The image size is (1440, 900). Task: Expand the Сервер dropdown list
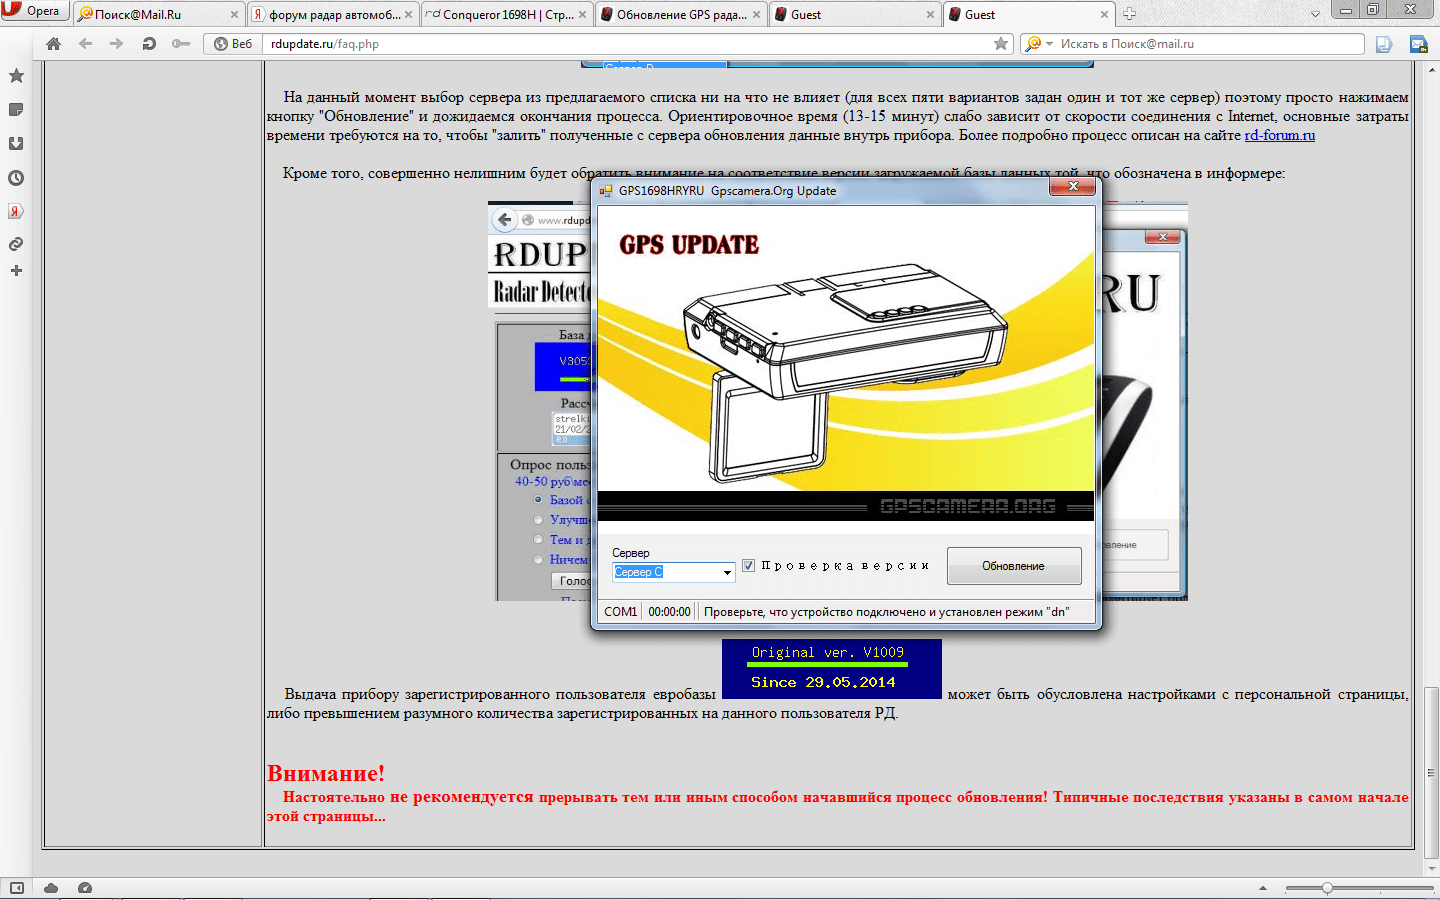tap(727, 573)
